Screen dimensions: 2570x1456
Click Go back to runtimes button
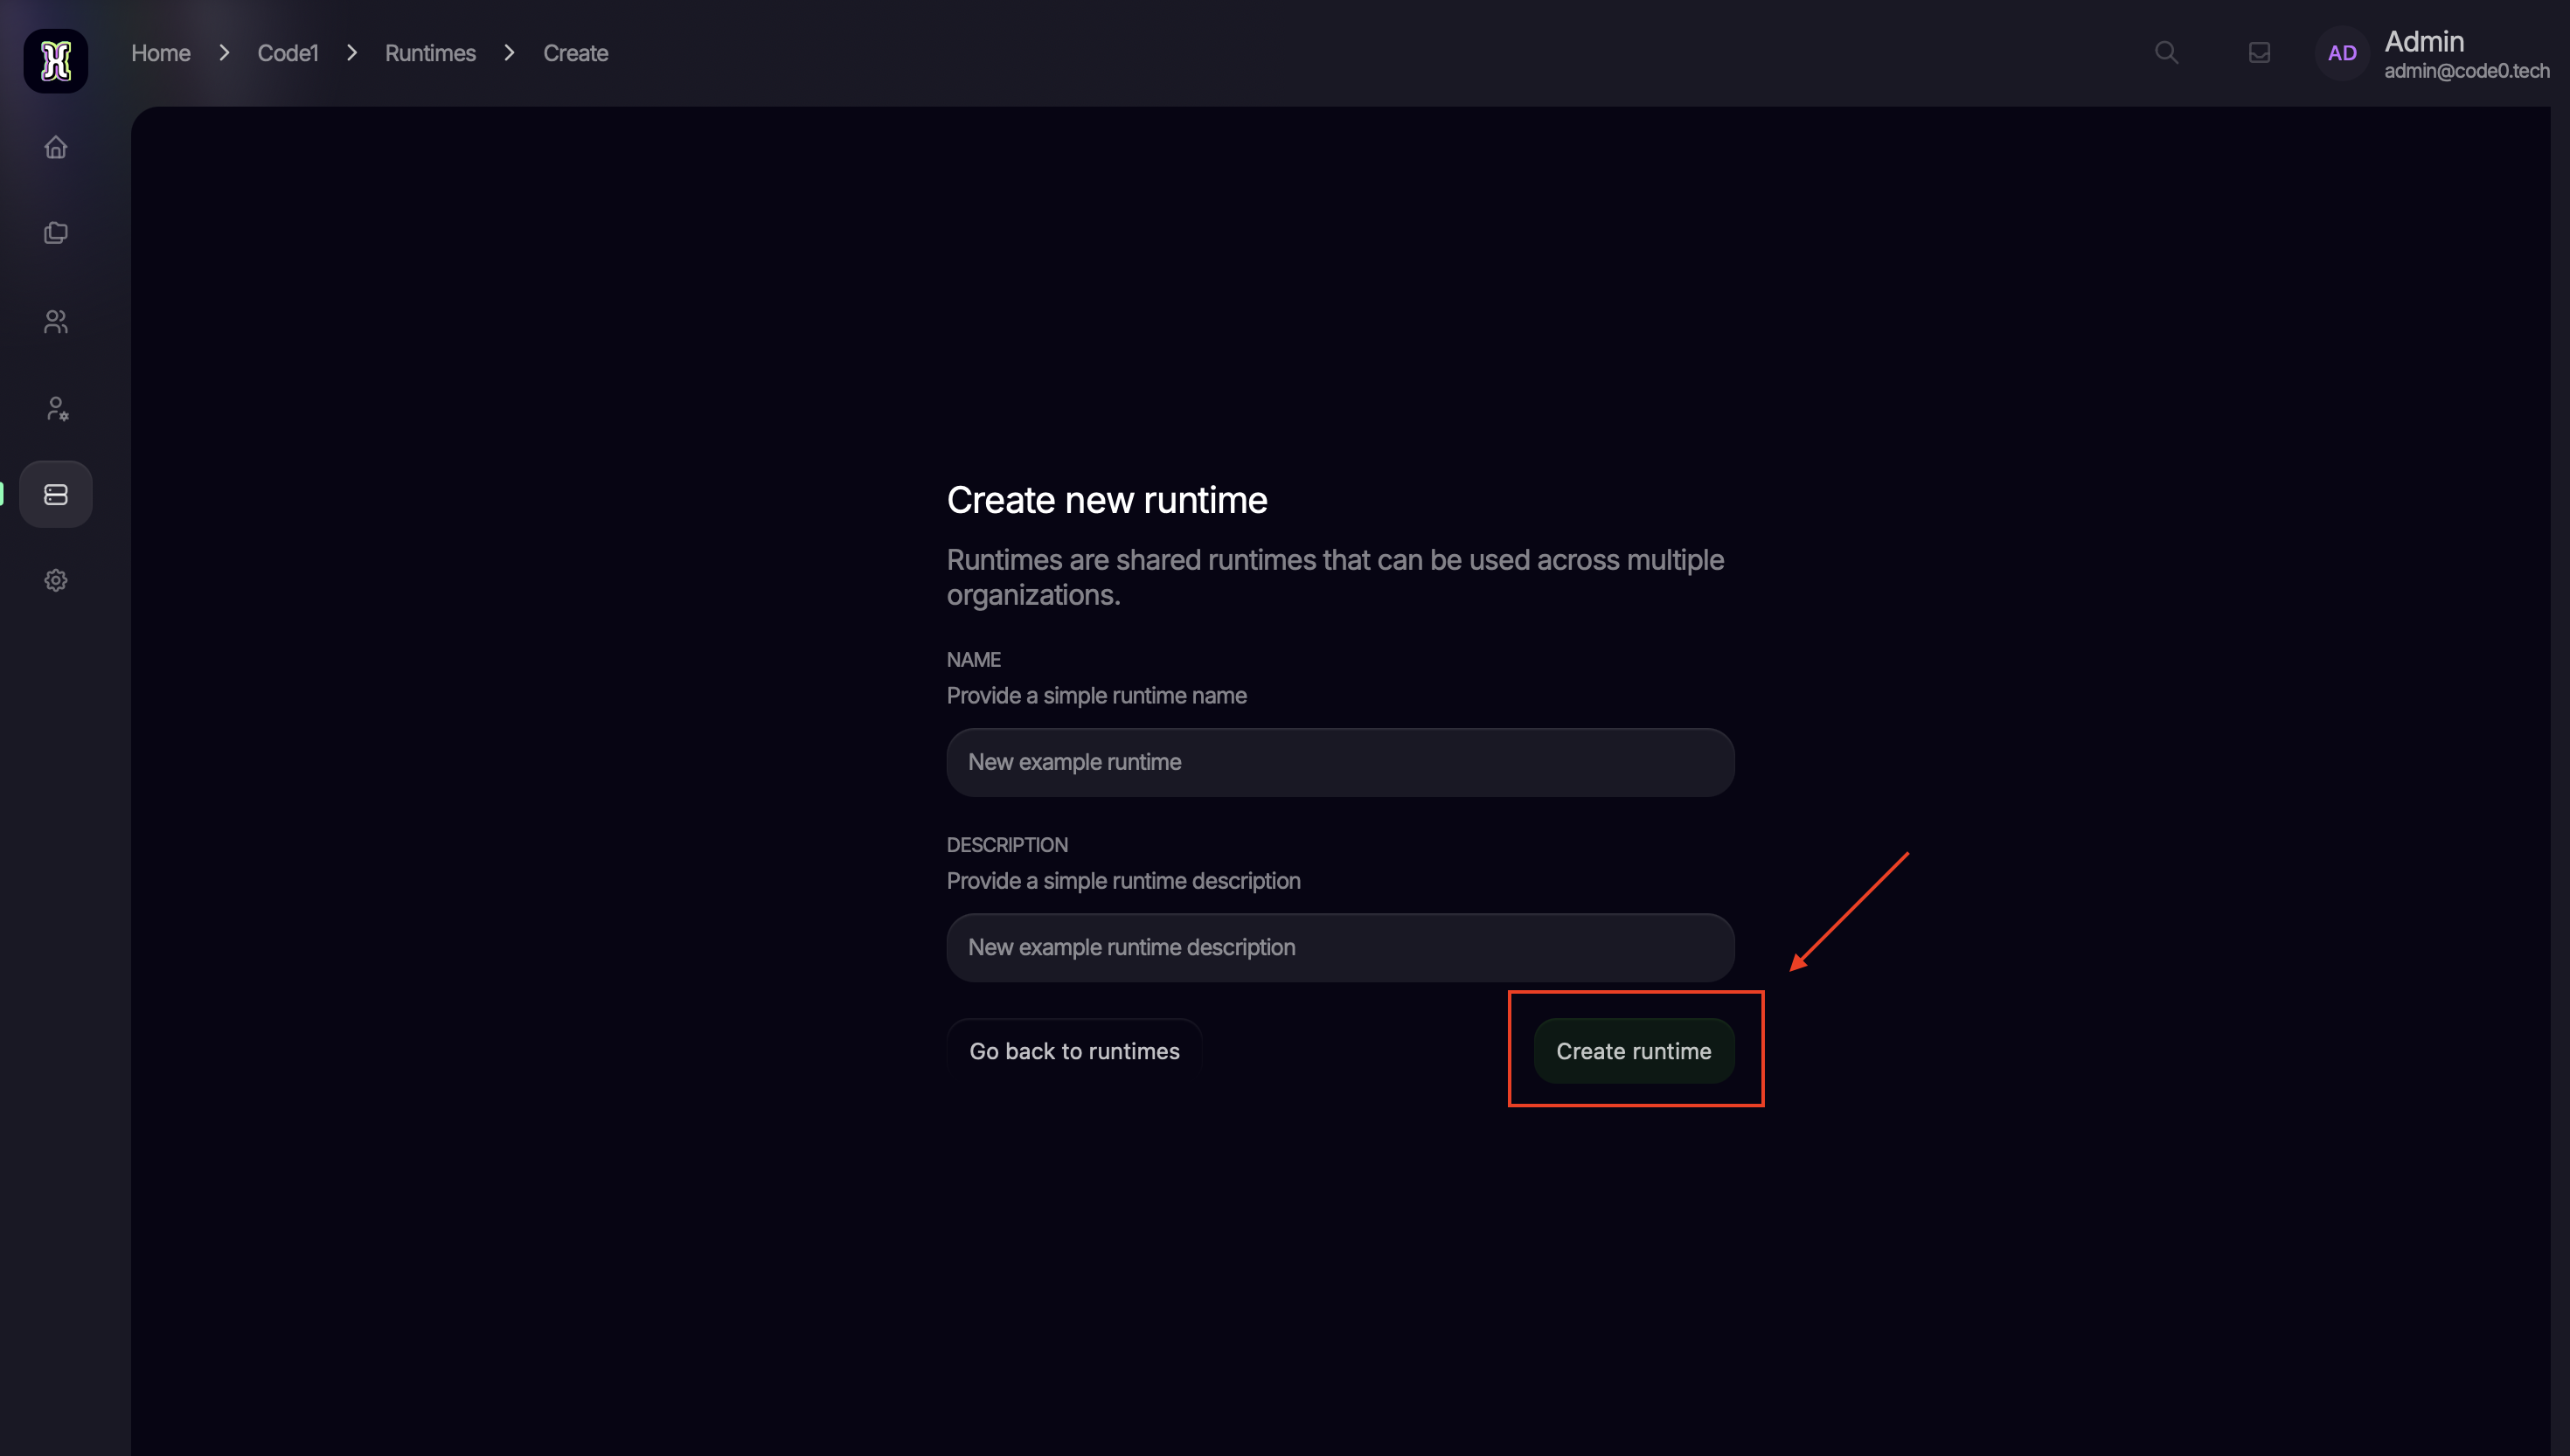1074,1051
